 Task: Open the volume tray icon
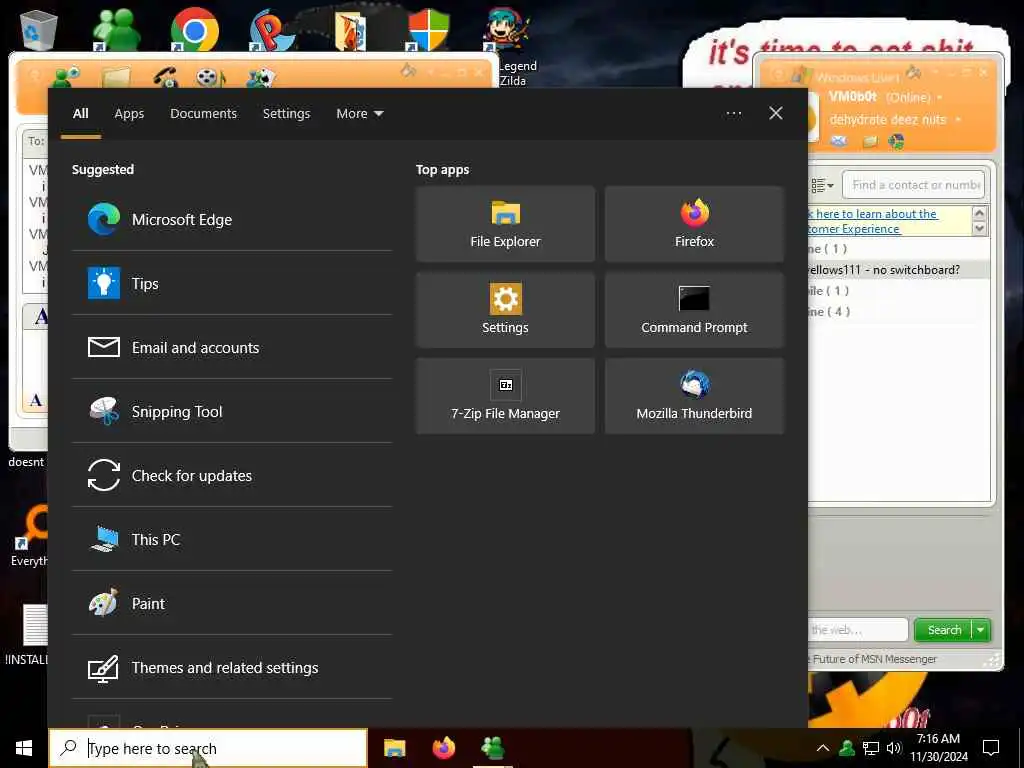point(894,748)
